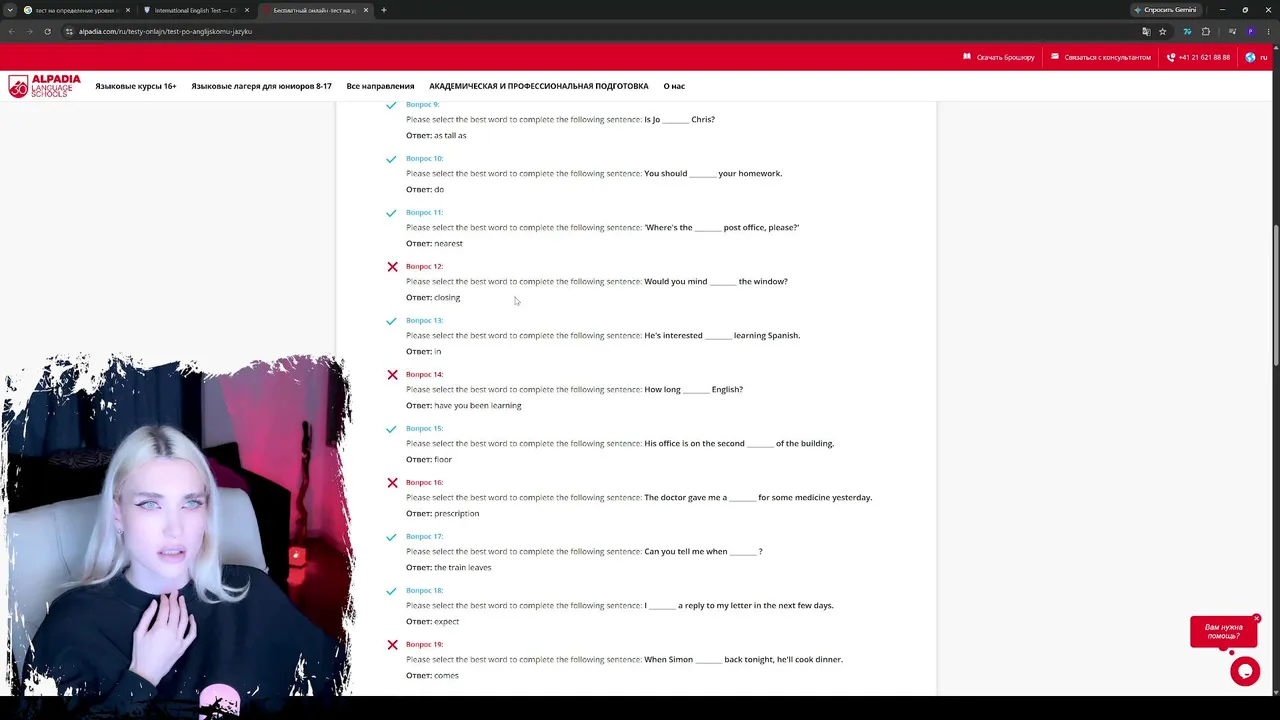The height and width of the screenshot is (720, 1280).
Task: Click the red cross beside Вопрос 19
Action: pyautogui.click(x=392, y=645)
